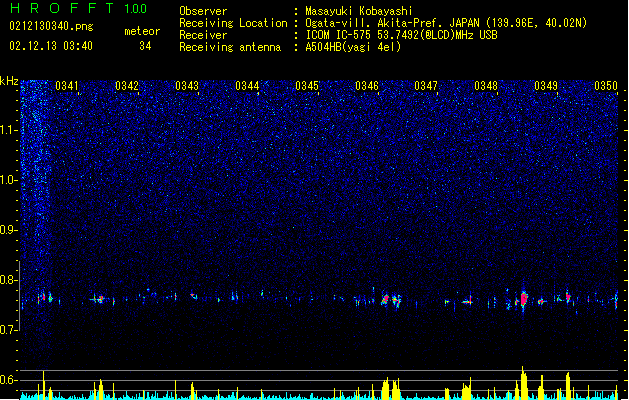The width and height of the screenshot is (629, 400).
Task: Click the 0.6 frequency axis label
Action: [7, 380]
